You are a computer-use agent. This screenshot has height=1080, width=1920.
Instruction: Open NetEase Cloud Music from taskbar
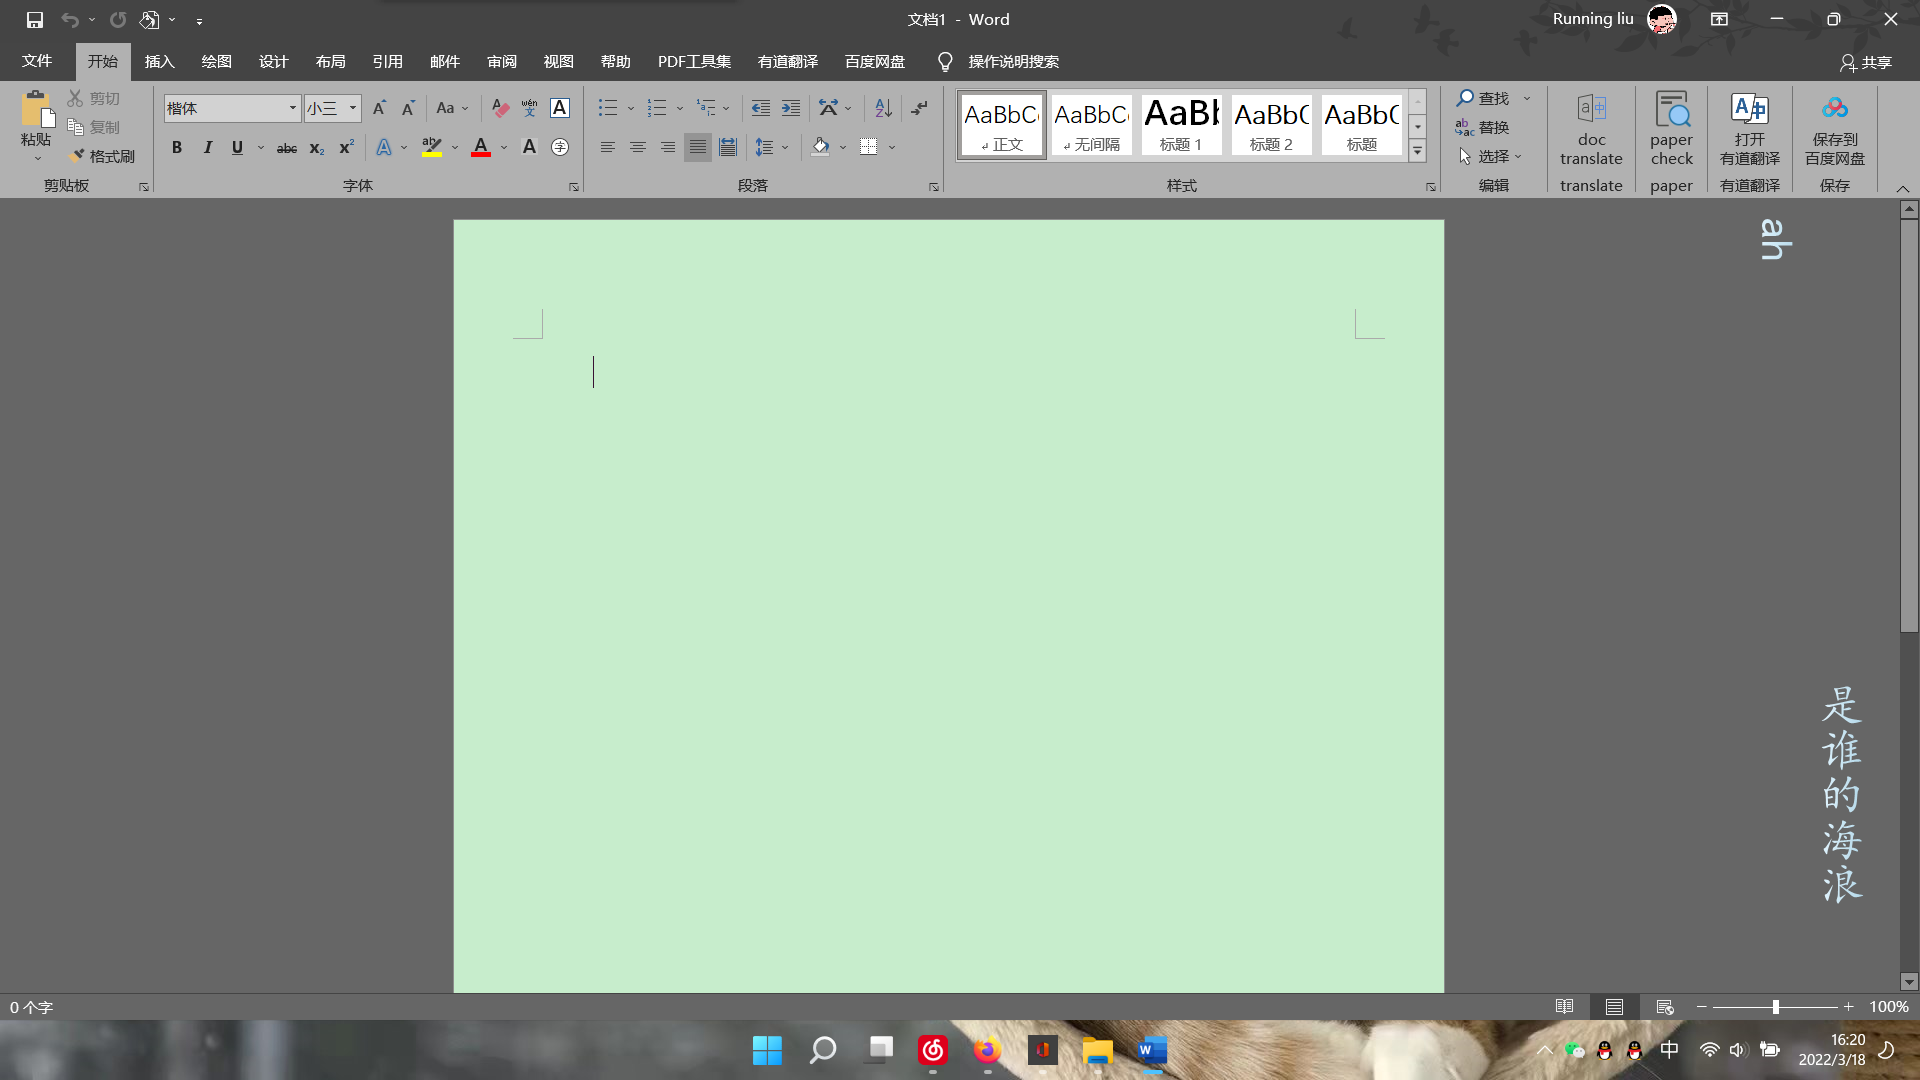(x=932, y=1050)
